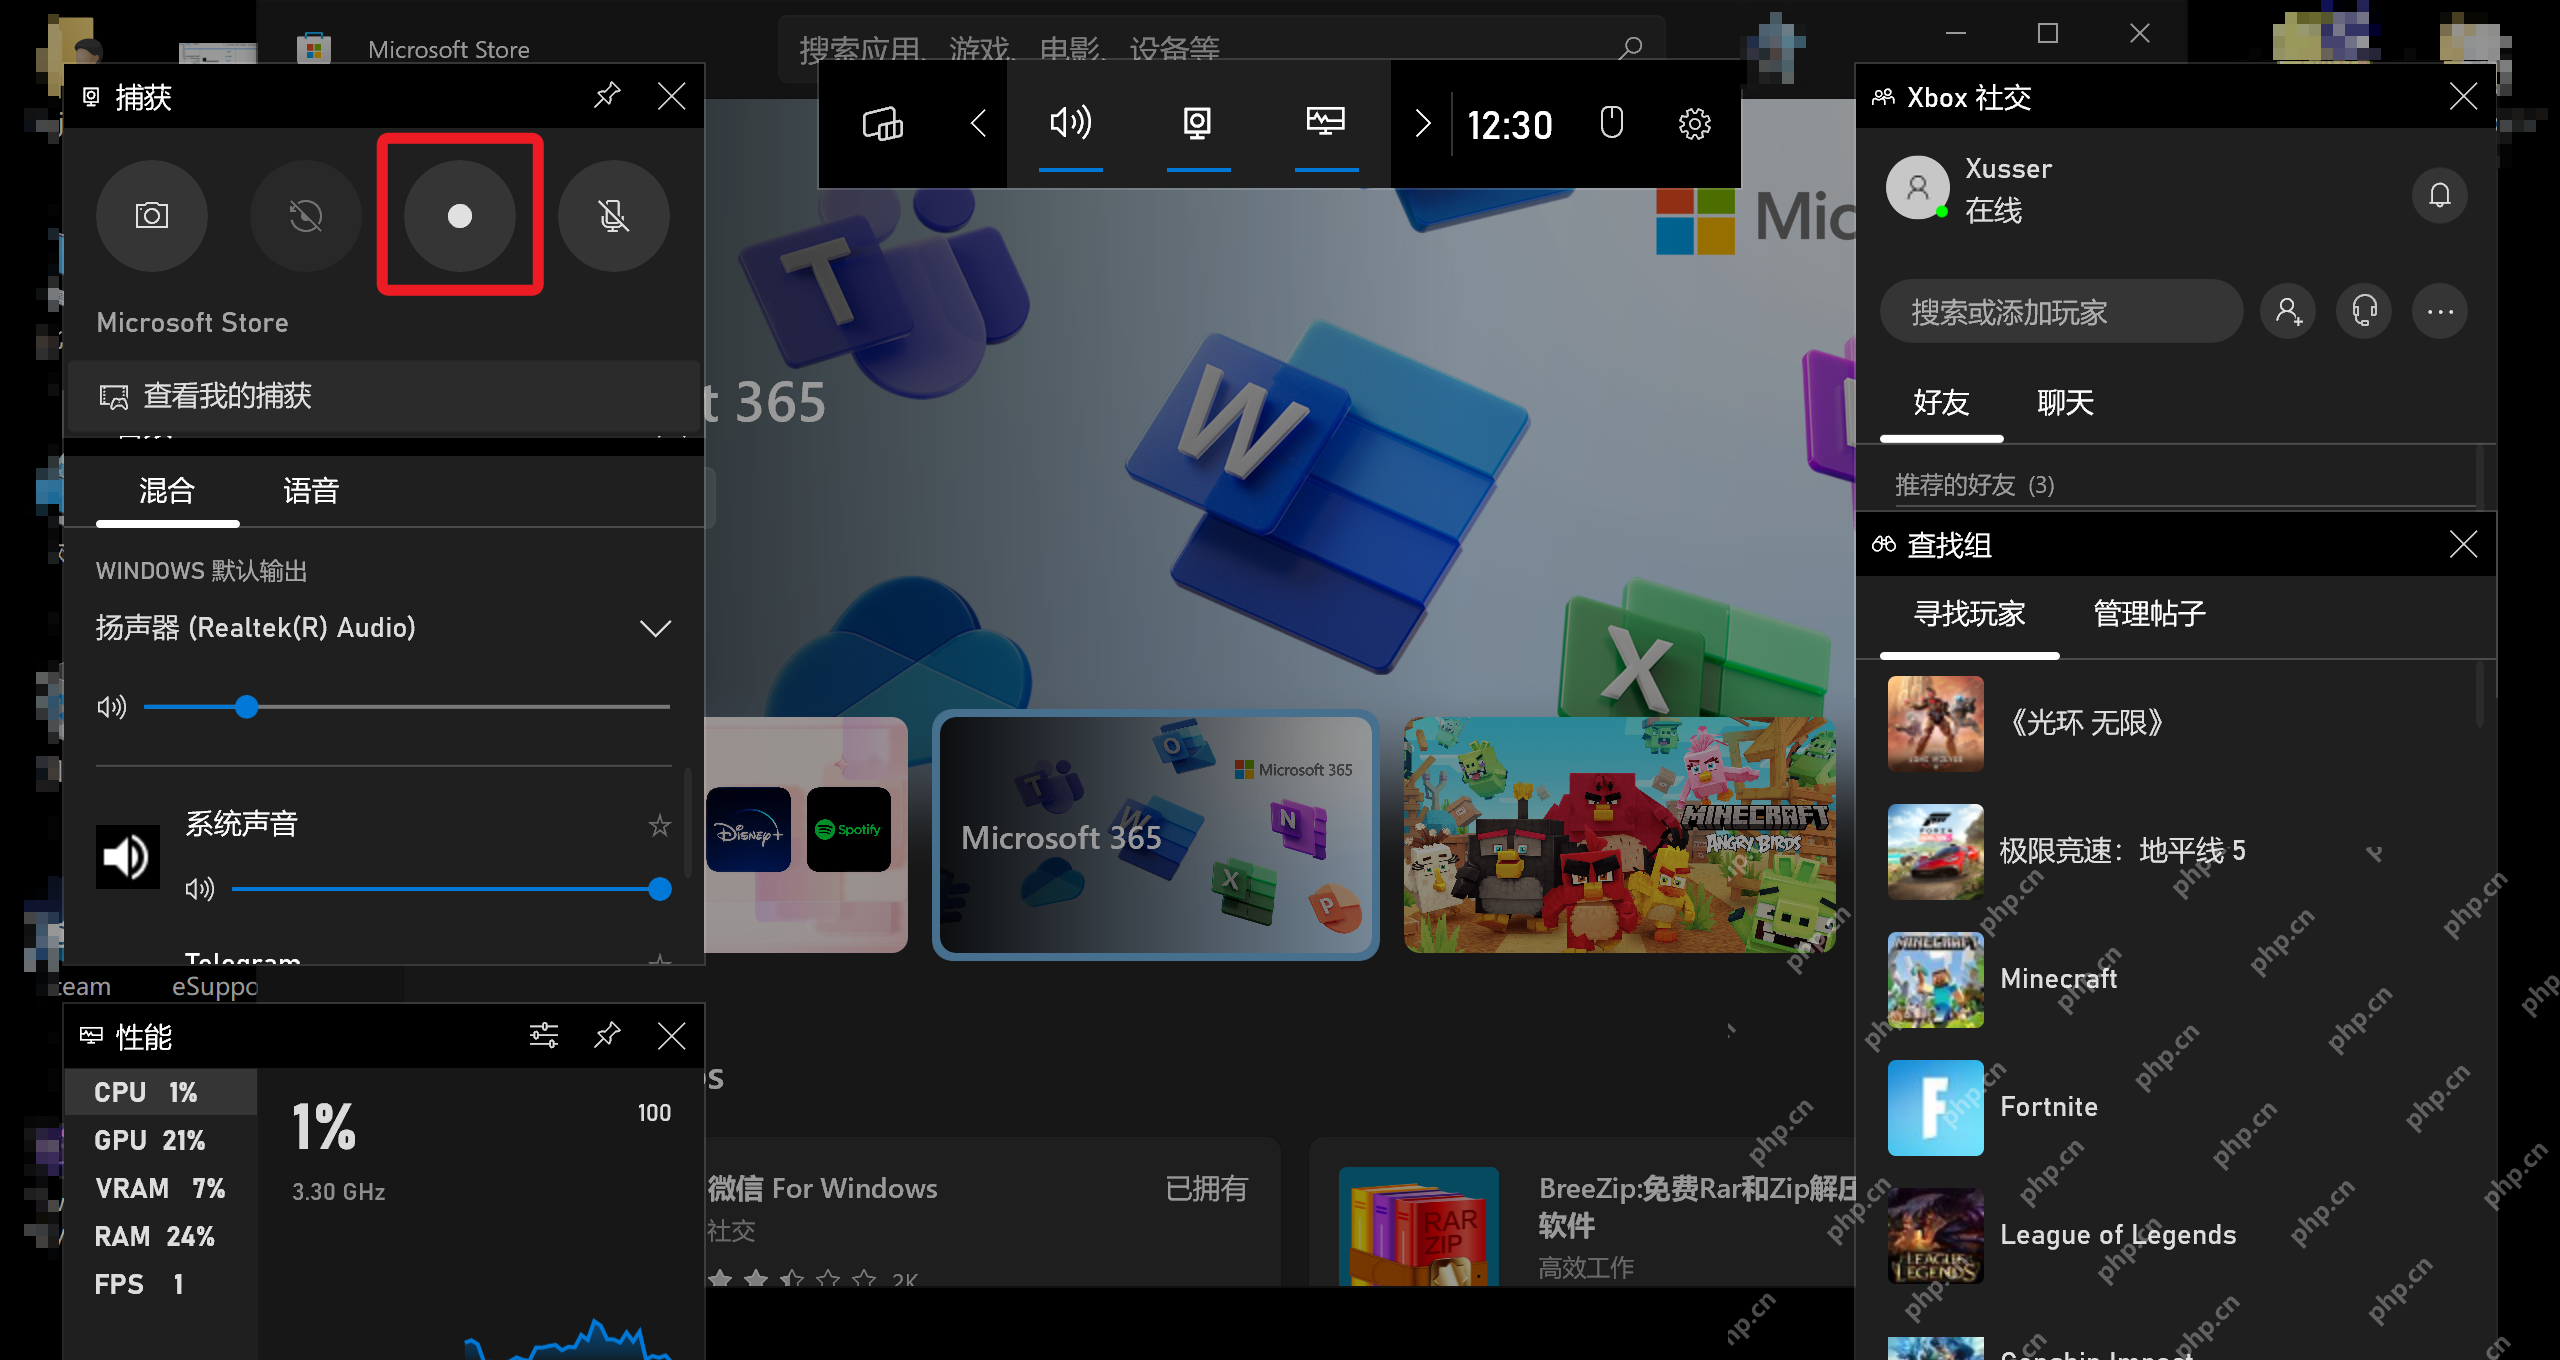Open the Disney+ app tile
The width and height of the screenshot is (2560, 1360).
coord(748,830)
